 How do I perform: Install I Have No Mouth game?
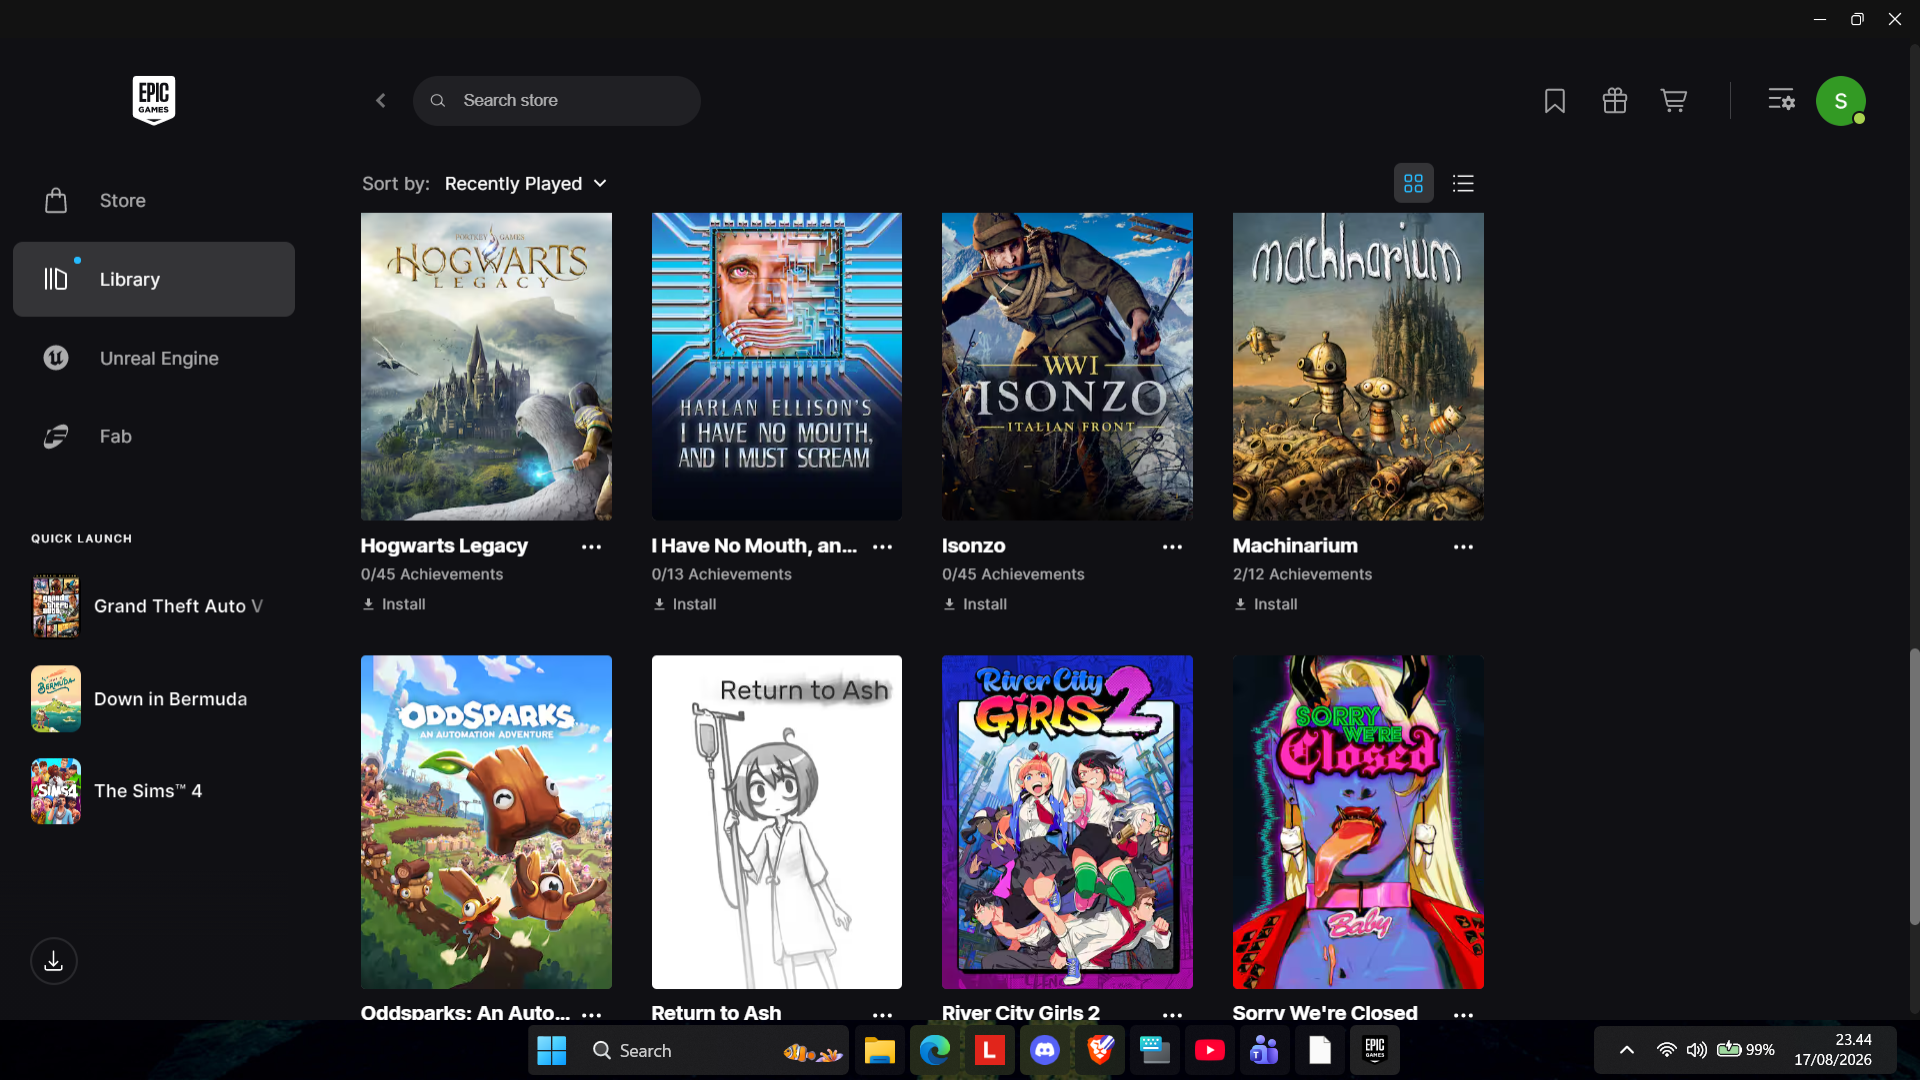coord(685,604)
